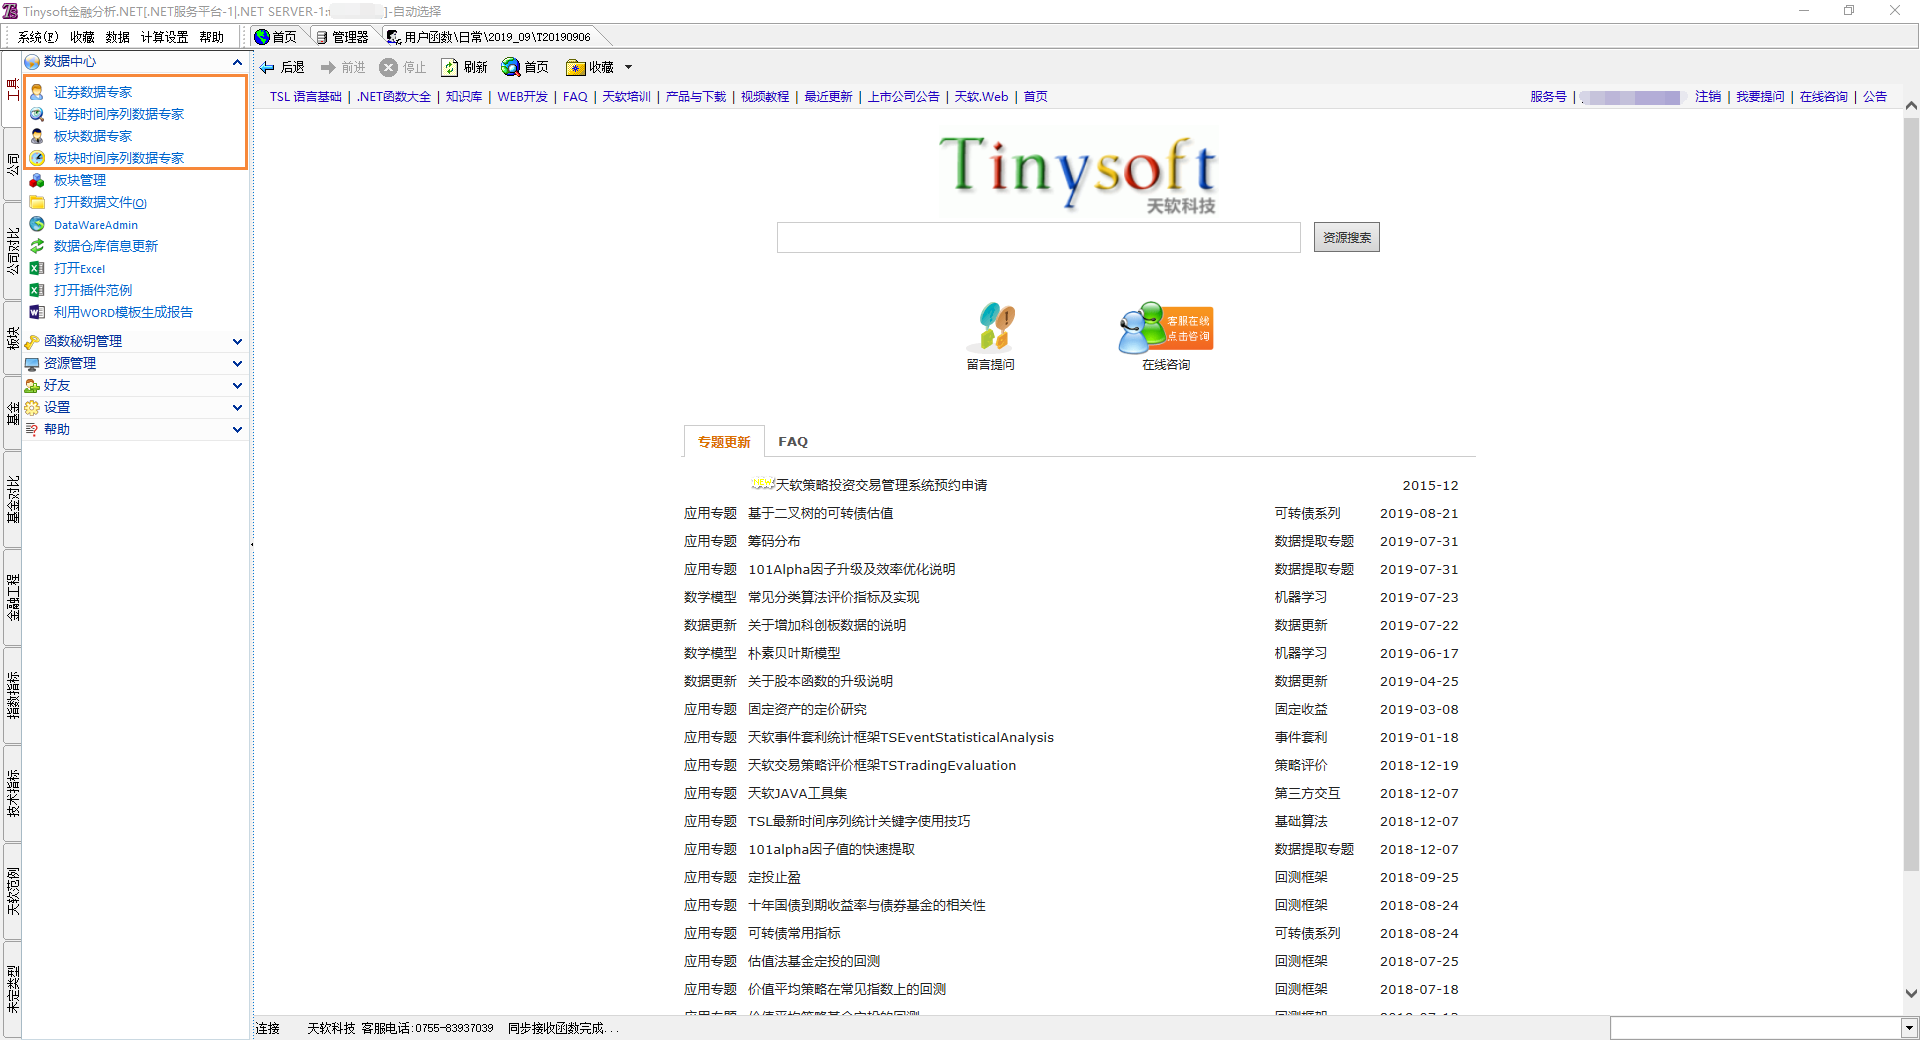
Task: Select 利用WORD模板生成报告
Action: [x=123, y=312]
